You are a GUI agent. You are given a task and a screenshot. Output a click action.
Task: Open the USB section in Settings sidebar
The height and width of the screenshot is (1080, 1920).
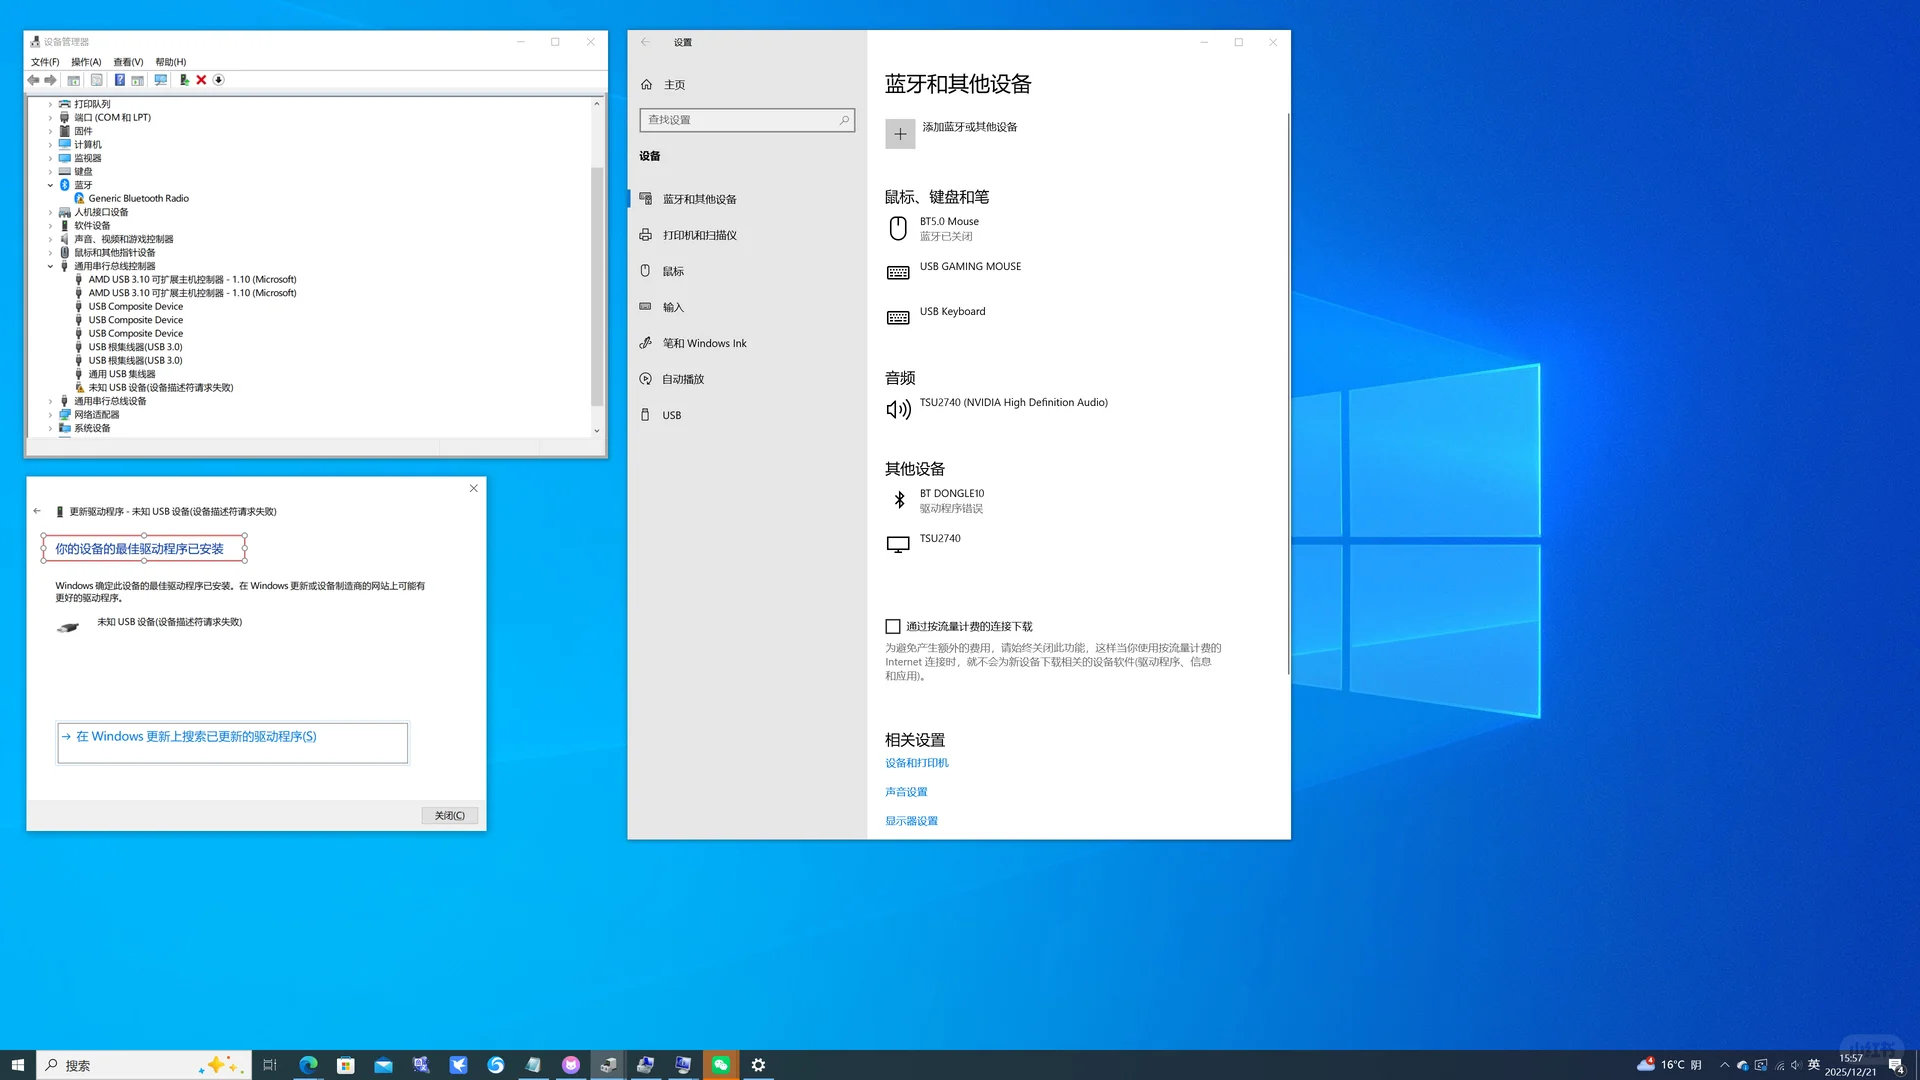pyautogui.click(x=671, y=414)
